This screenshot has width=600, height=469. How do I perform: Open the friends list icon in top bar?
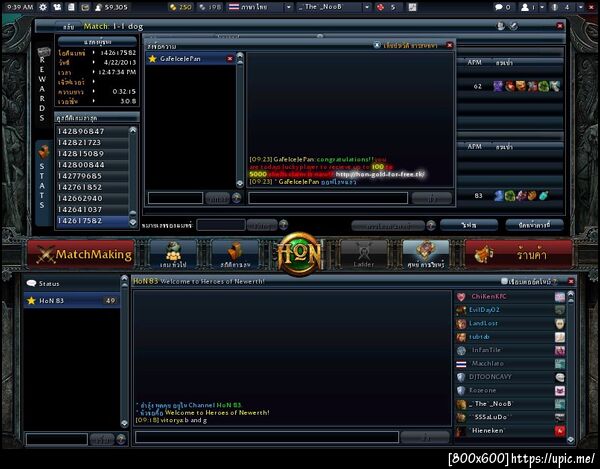click(525, 7)
